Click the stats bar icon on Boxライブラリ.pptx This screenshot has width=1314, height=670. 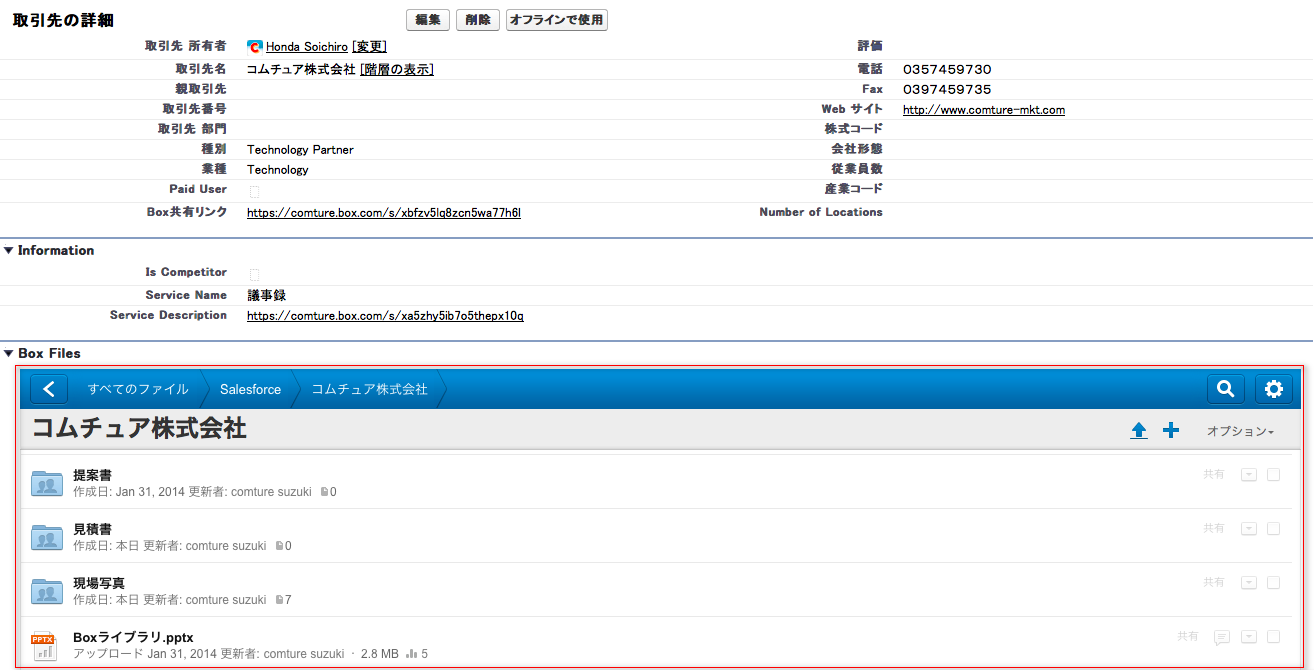coord(412,654)
